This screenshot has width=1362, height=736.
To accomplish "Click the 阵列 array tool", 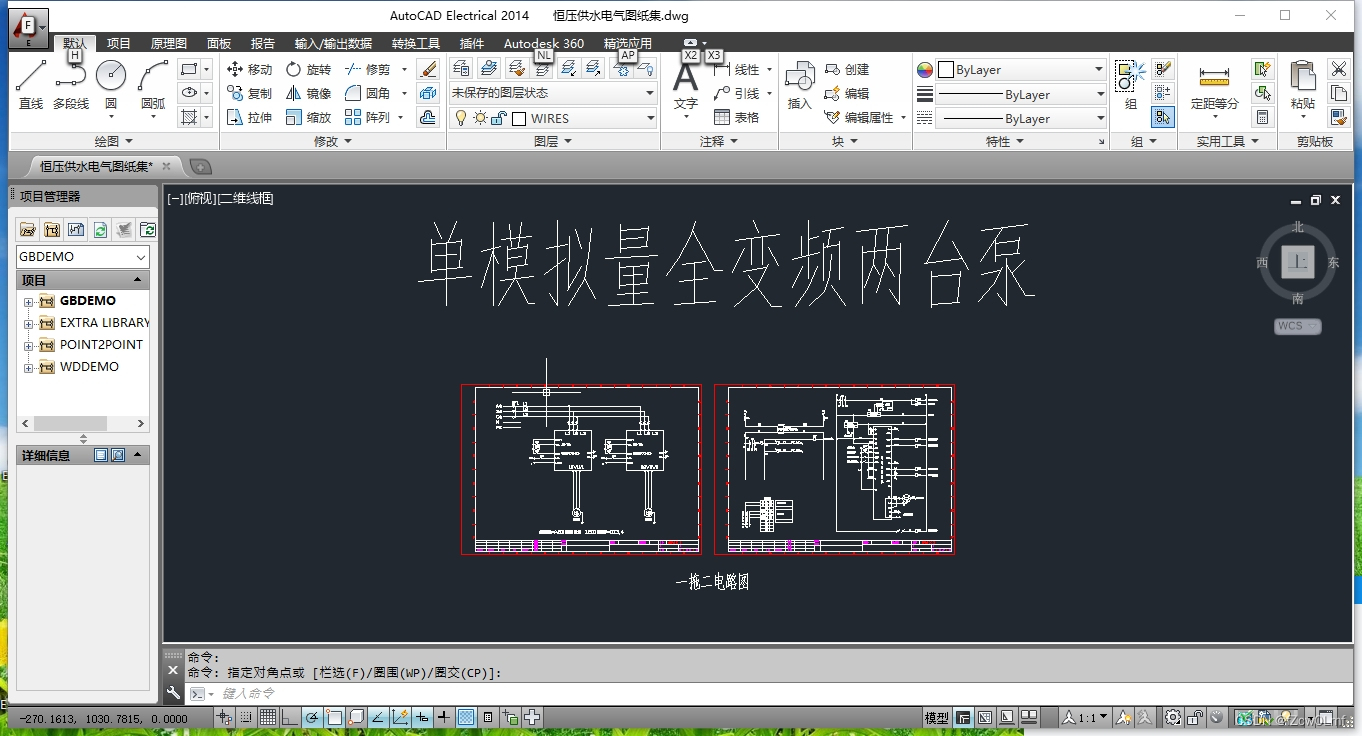I will point(368,117).
